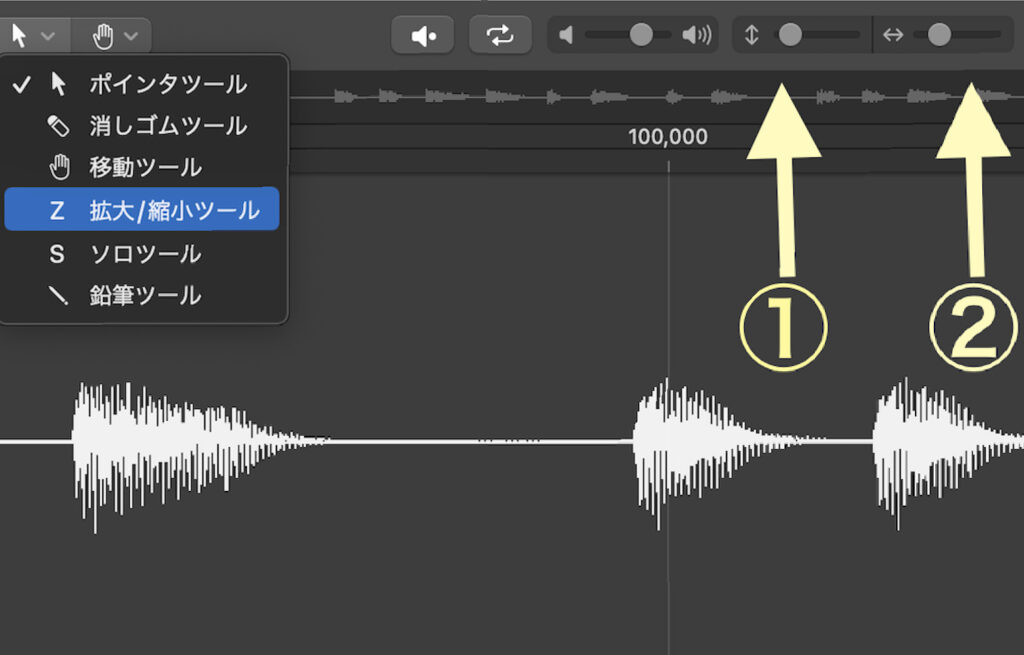
Task: Choose ソロツール from the tool list
Action: [145, 254]
